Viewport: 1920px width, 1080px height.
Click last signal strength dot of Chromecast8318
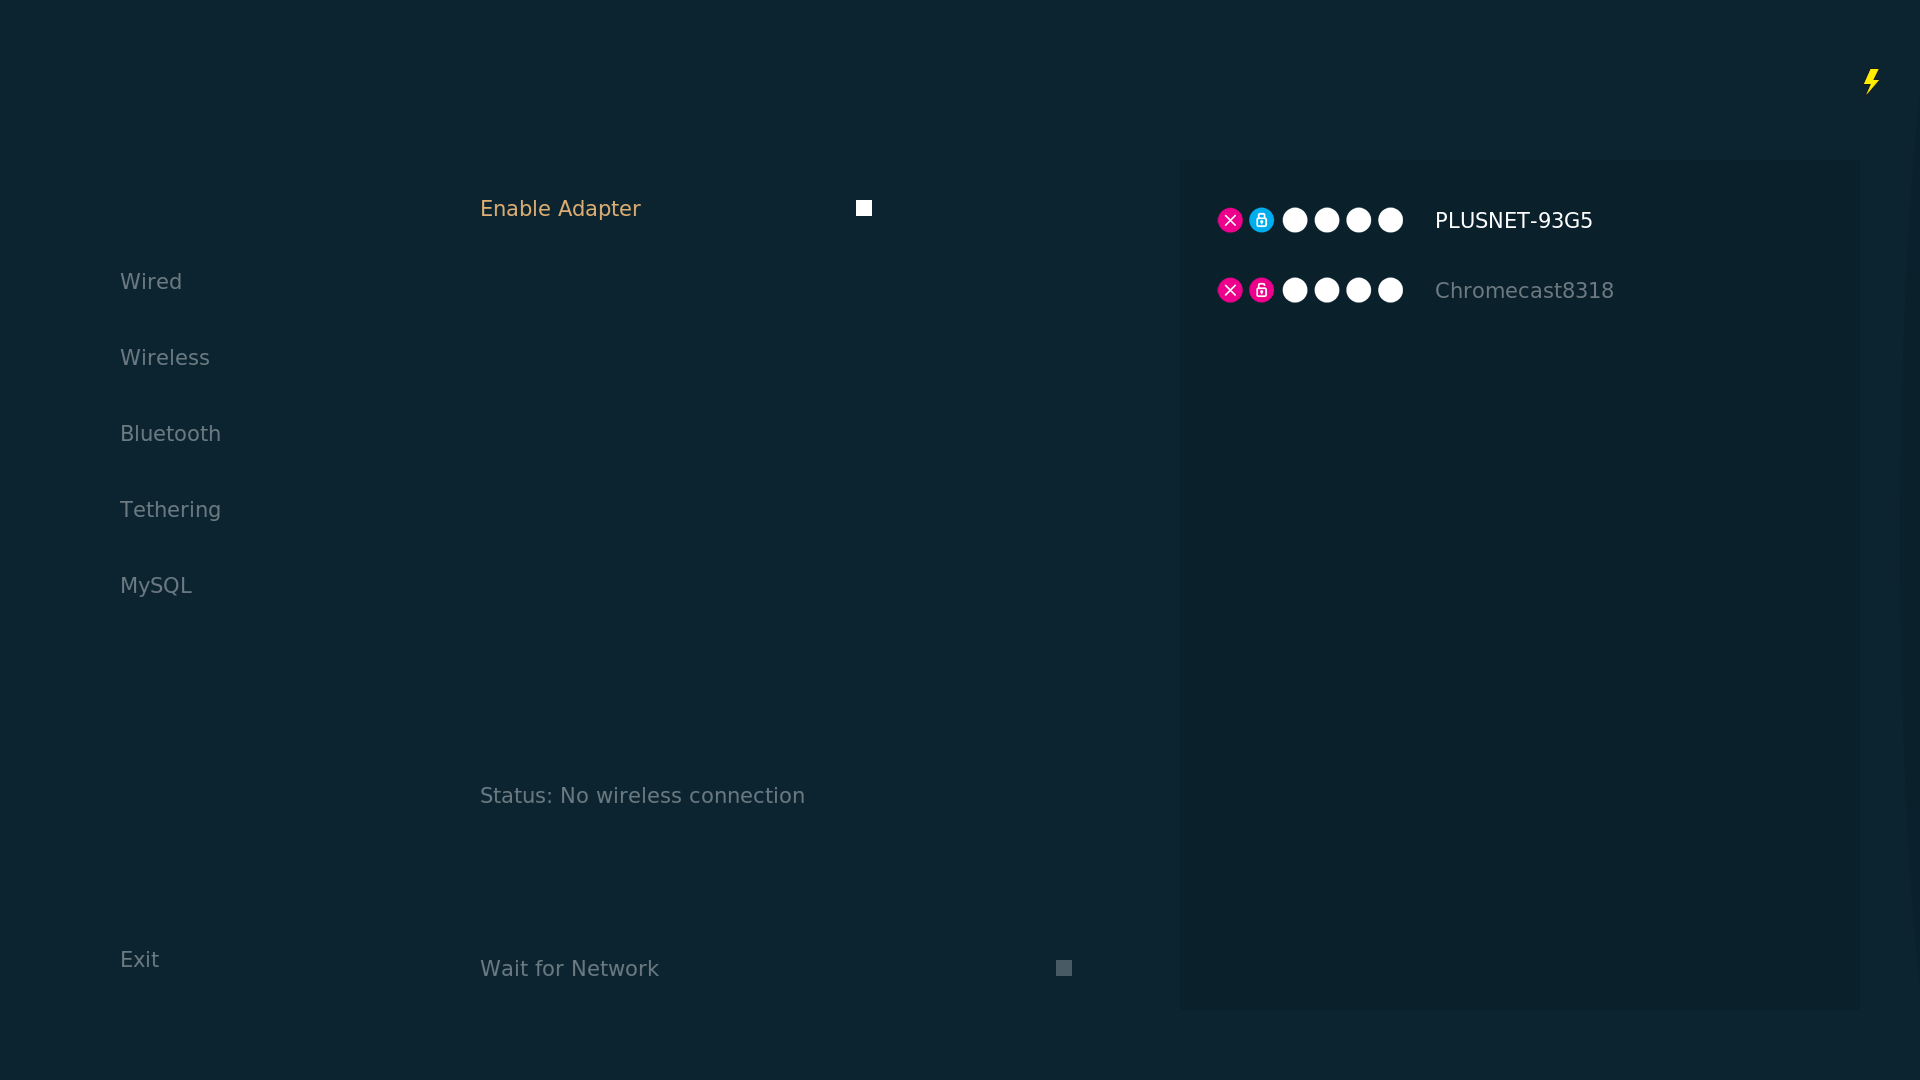[1390, 290]
